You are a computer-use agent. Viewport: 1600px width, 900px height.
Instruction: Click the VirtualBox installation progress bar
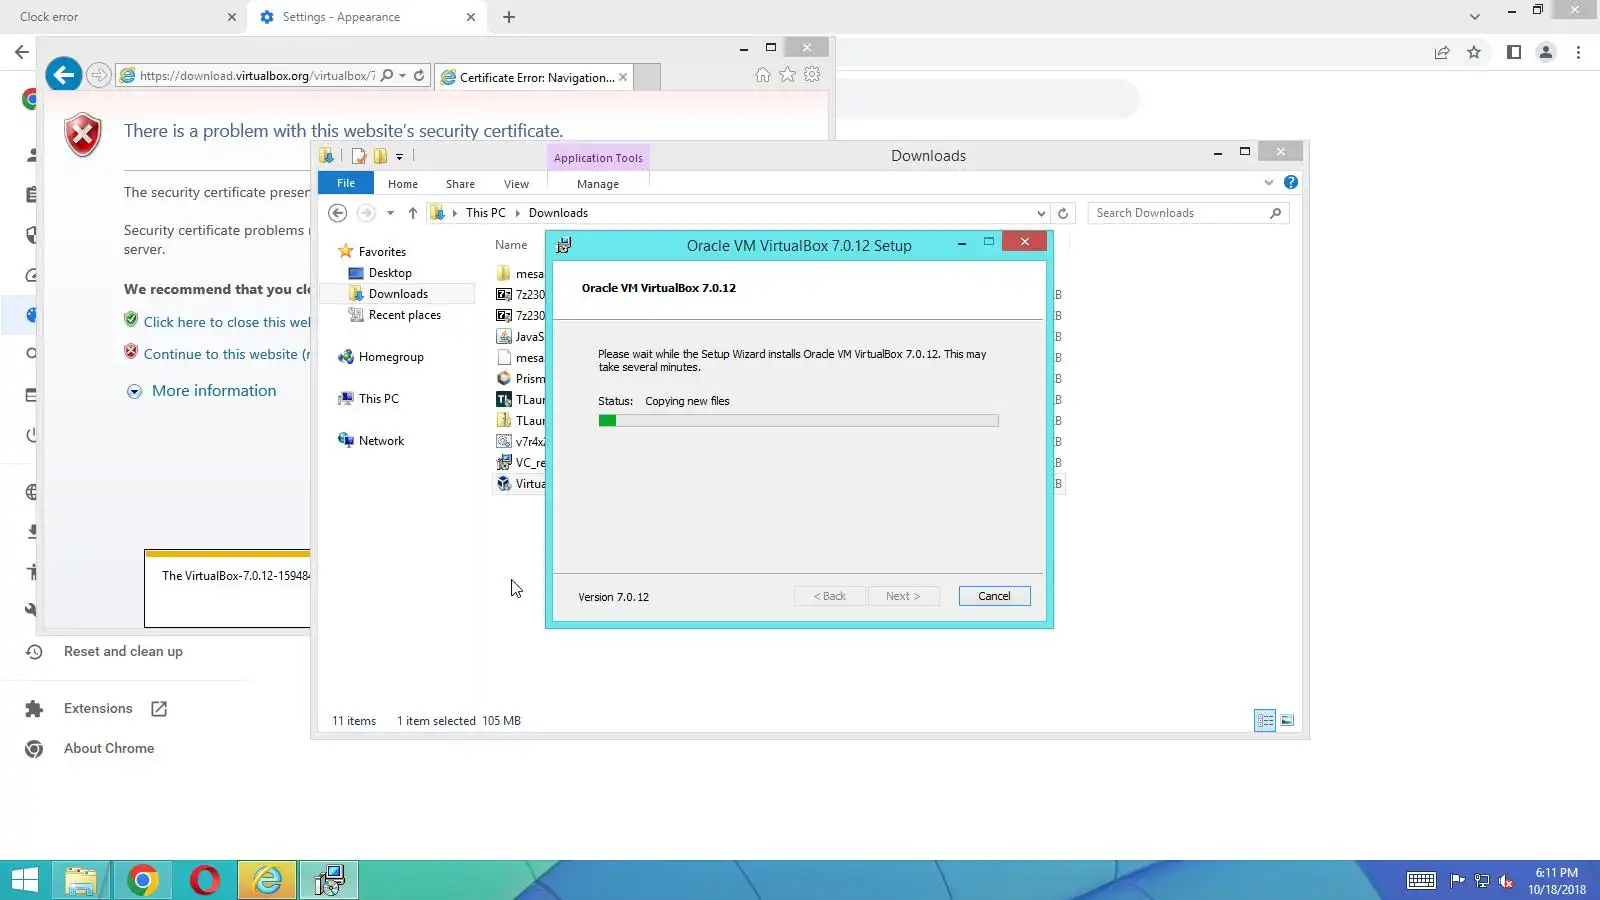(x=798, y=421)
